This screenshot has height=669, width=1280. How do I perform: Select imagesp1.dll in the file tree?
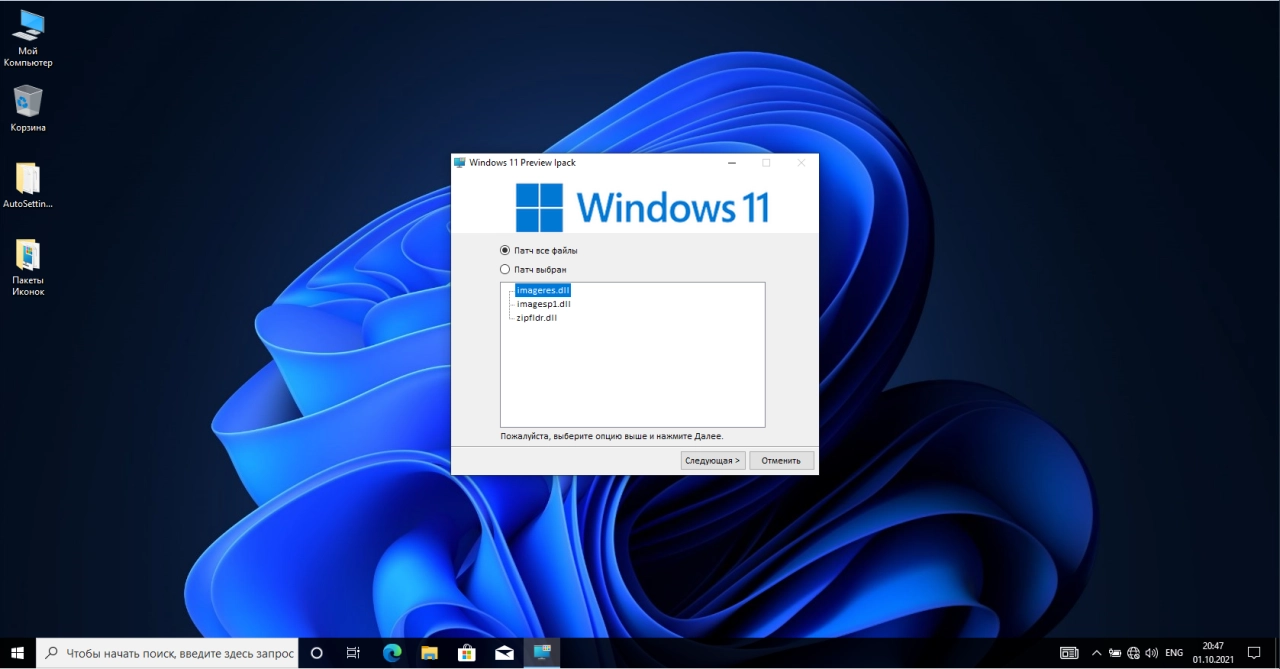point(544,304)
